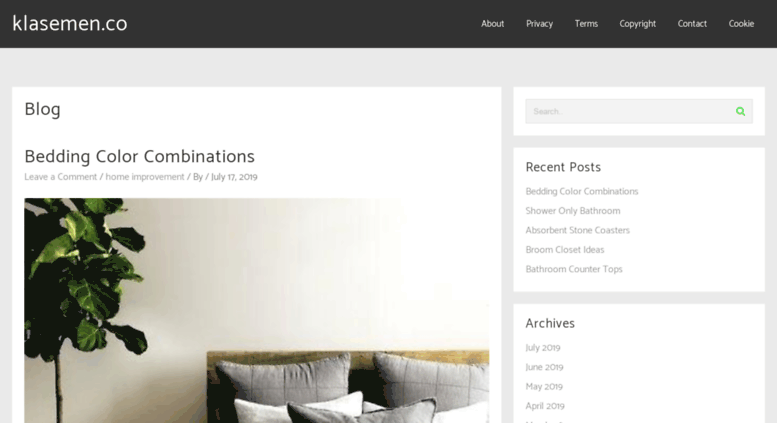Image resolution: width=777 pixels, height=423 pixels.
Task: Open Bathroom Counter Tops recent post
Action: point(574,269)
